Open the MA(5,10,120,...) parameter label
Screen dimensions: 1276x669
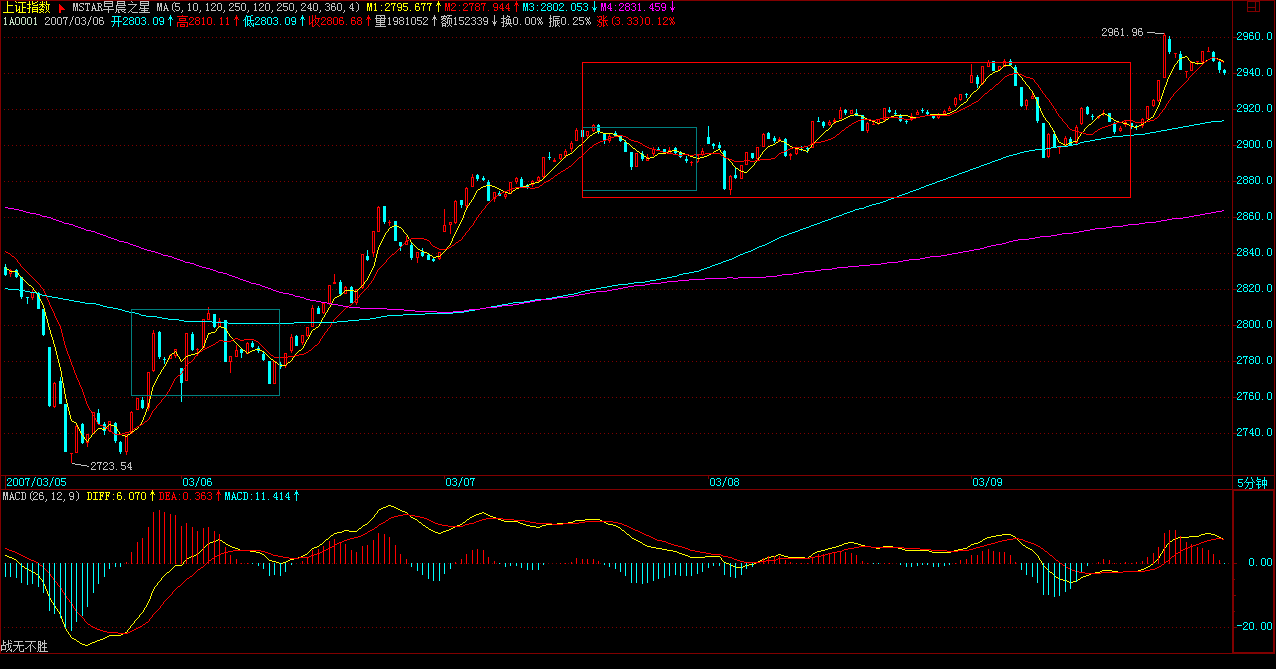pos(258,7)
